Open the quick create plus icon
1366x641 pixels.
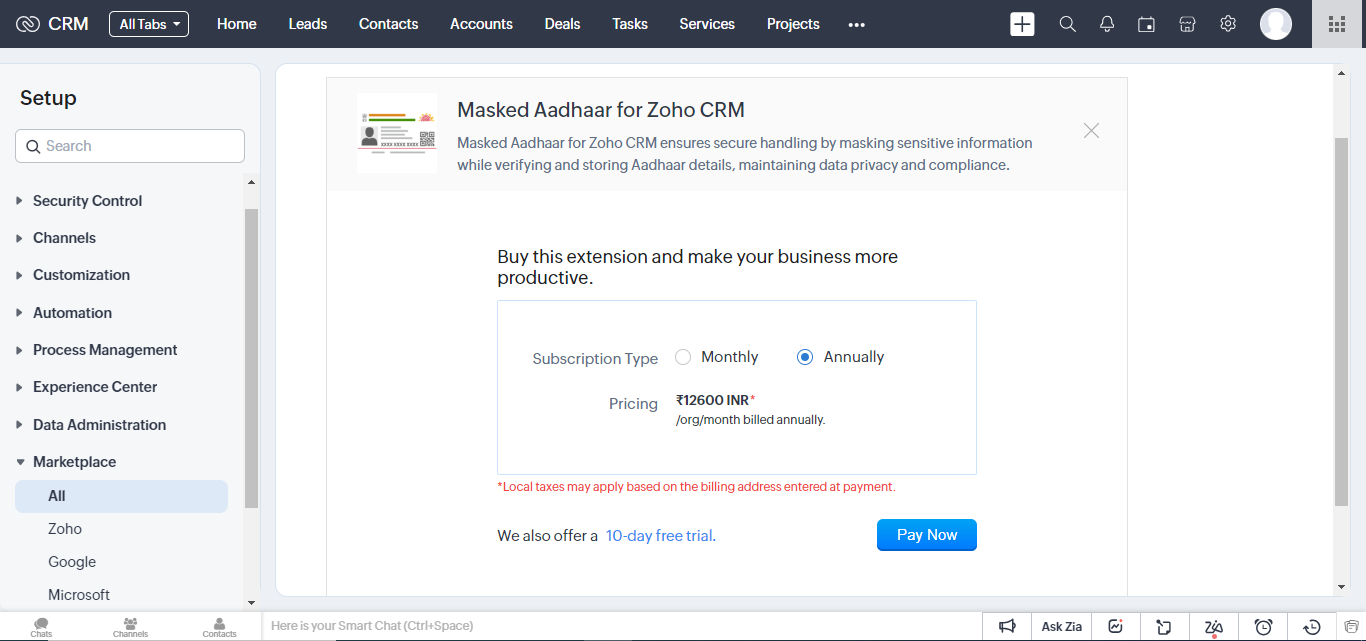(1022, 24)
